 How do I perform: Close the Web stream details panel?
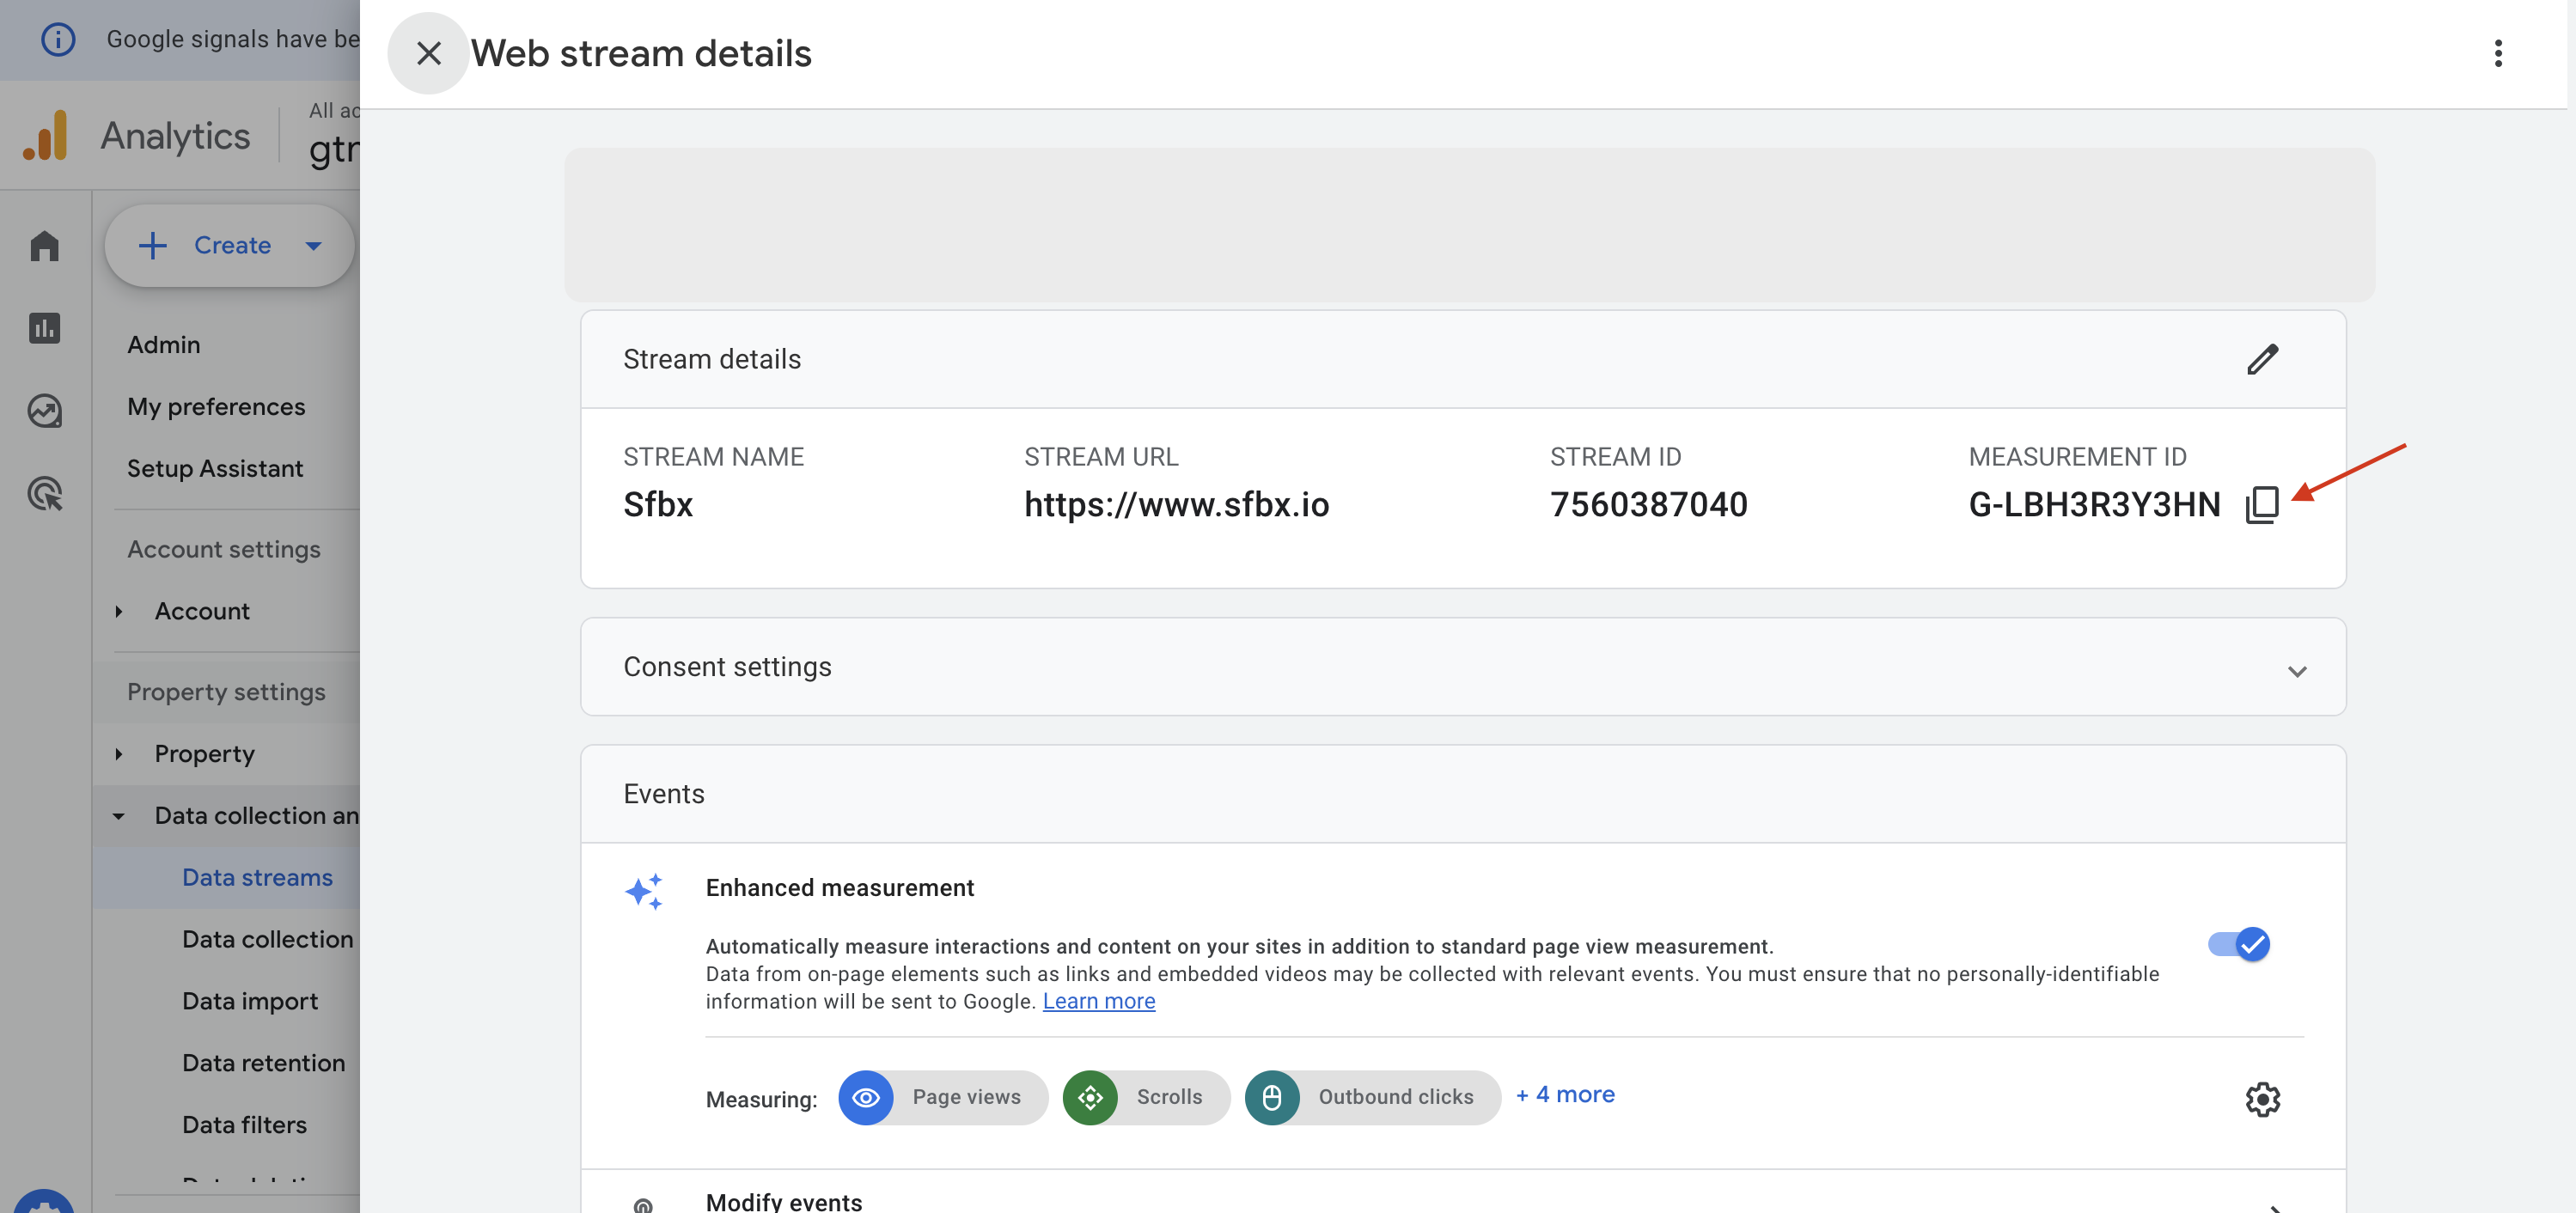(428, 53)
